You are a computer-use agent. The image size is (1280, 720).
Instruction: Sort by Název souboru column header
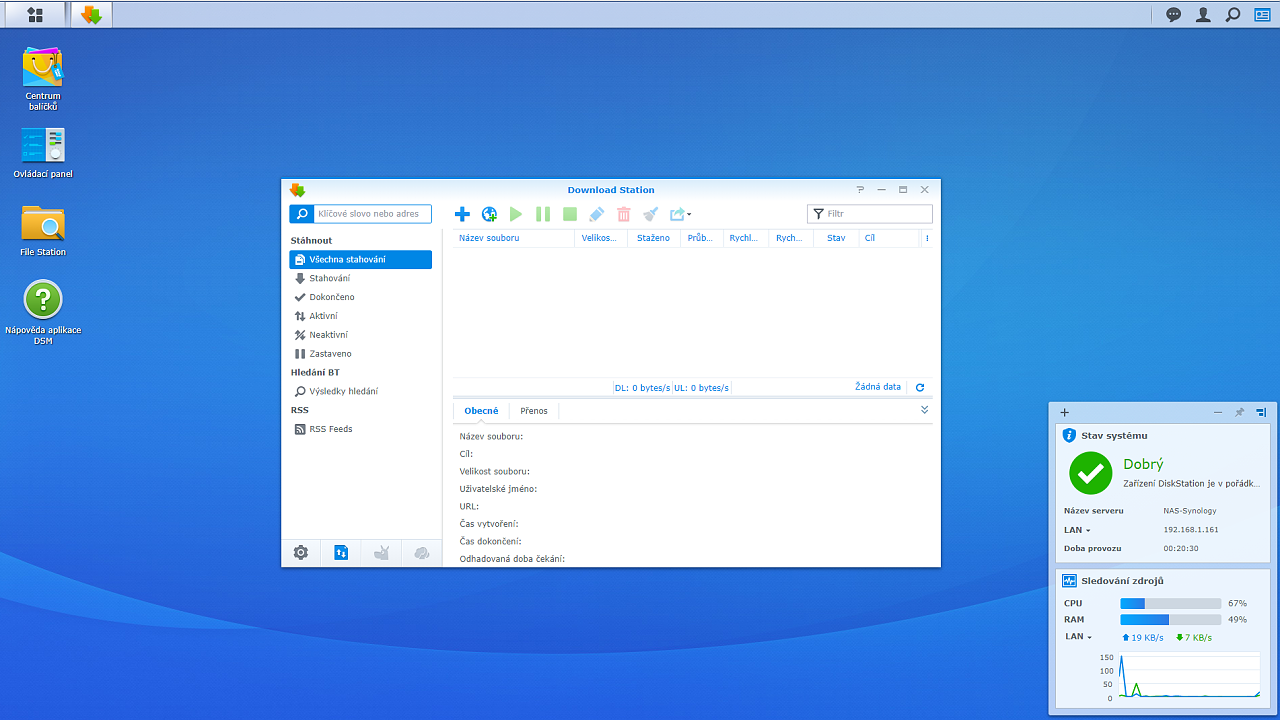(x=514, y=238)
